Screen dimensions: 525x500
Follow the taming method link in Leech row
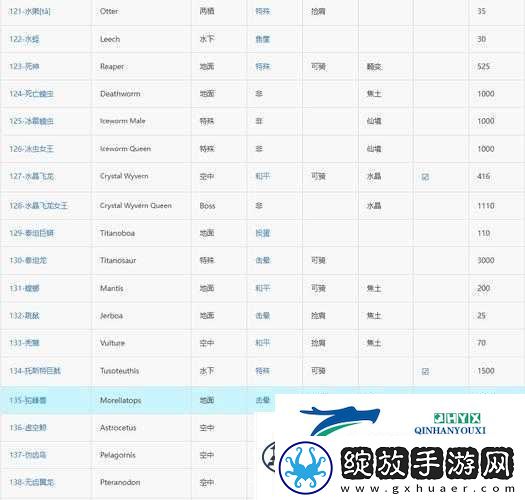[x=263, y=39]
